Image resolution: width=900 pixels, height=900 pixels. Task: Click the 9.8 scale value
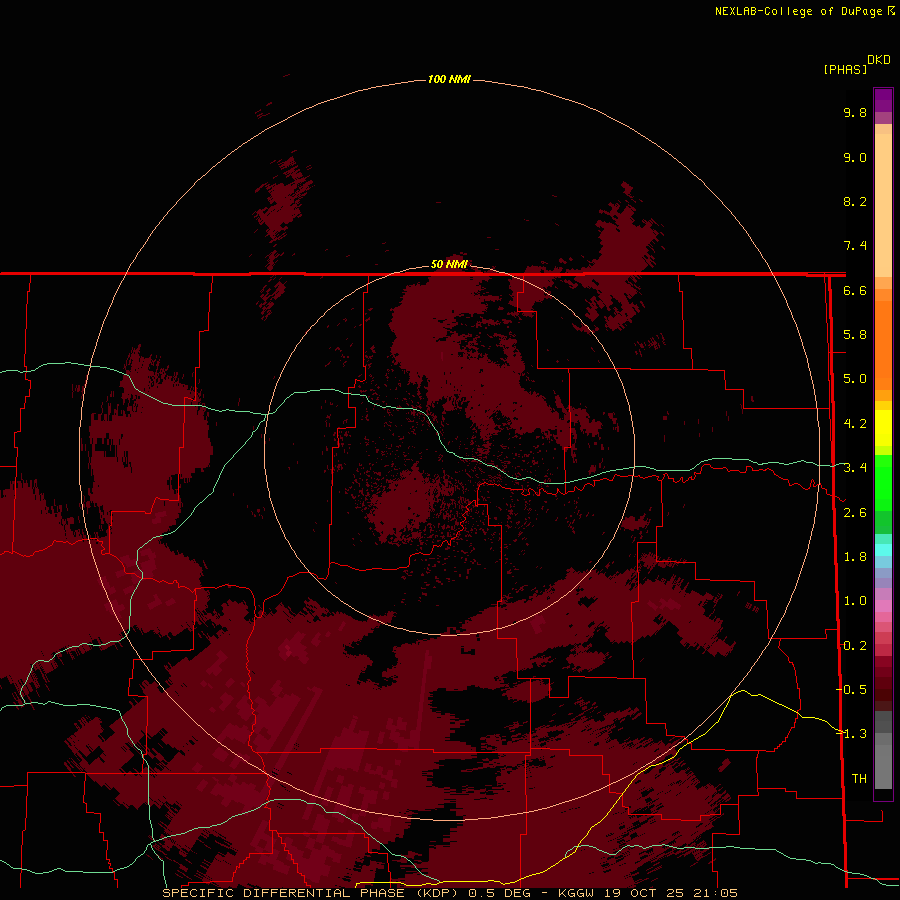coord(855,112)
